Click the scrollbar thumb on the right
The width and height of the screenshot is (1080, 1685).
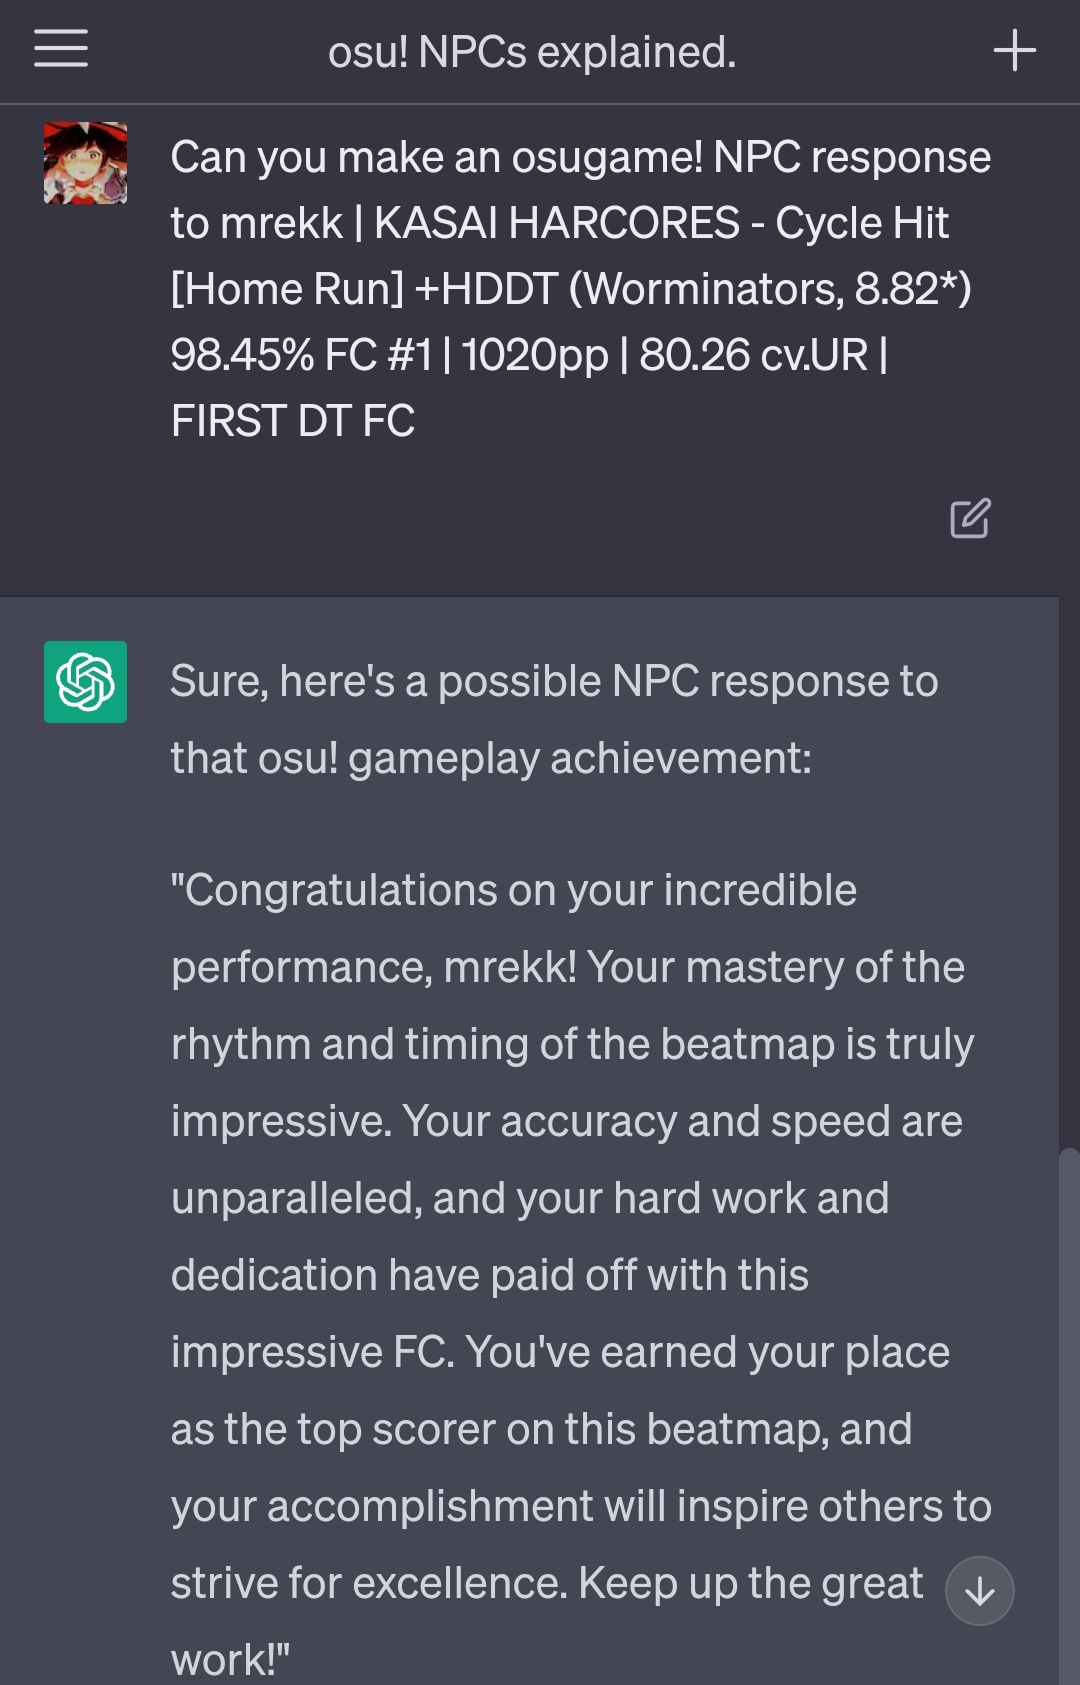click(1069, 1400)
